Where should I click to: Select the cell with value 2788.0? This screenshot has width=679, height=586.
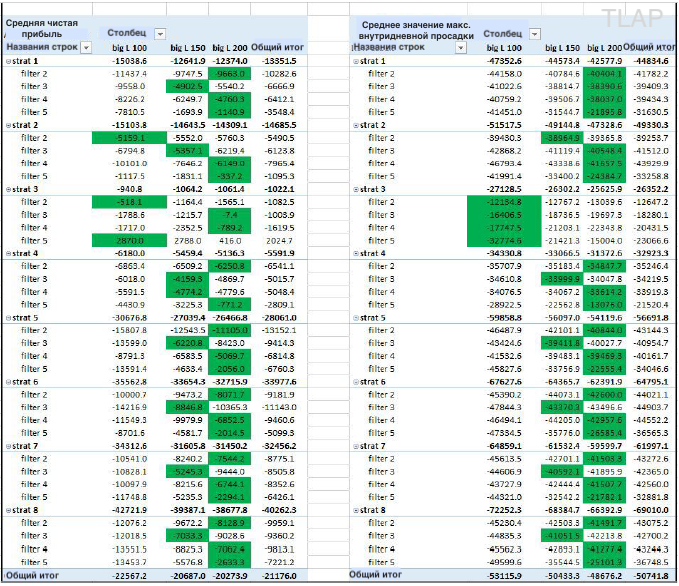tap(188, 241)
